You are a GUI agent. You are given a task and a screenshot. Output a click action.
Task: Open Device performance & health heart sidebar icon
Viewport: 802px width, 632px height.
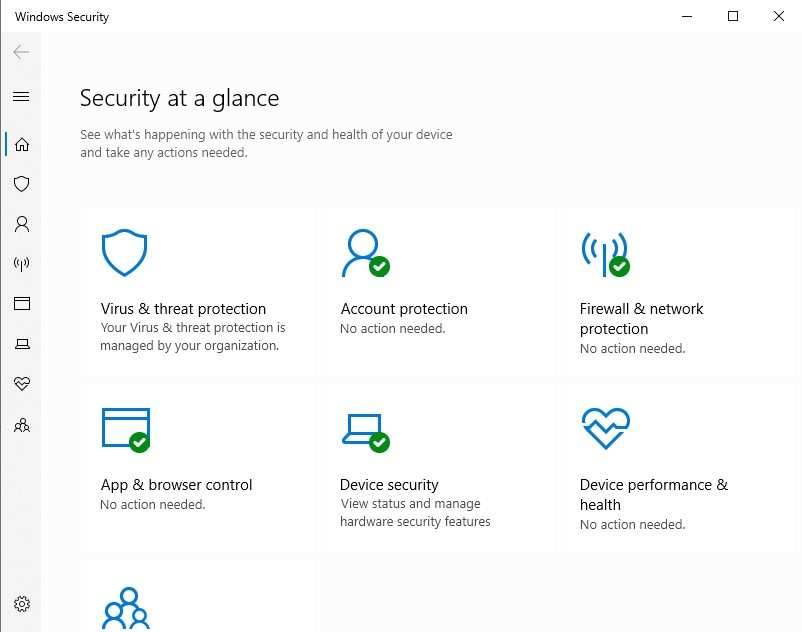21,383
